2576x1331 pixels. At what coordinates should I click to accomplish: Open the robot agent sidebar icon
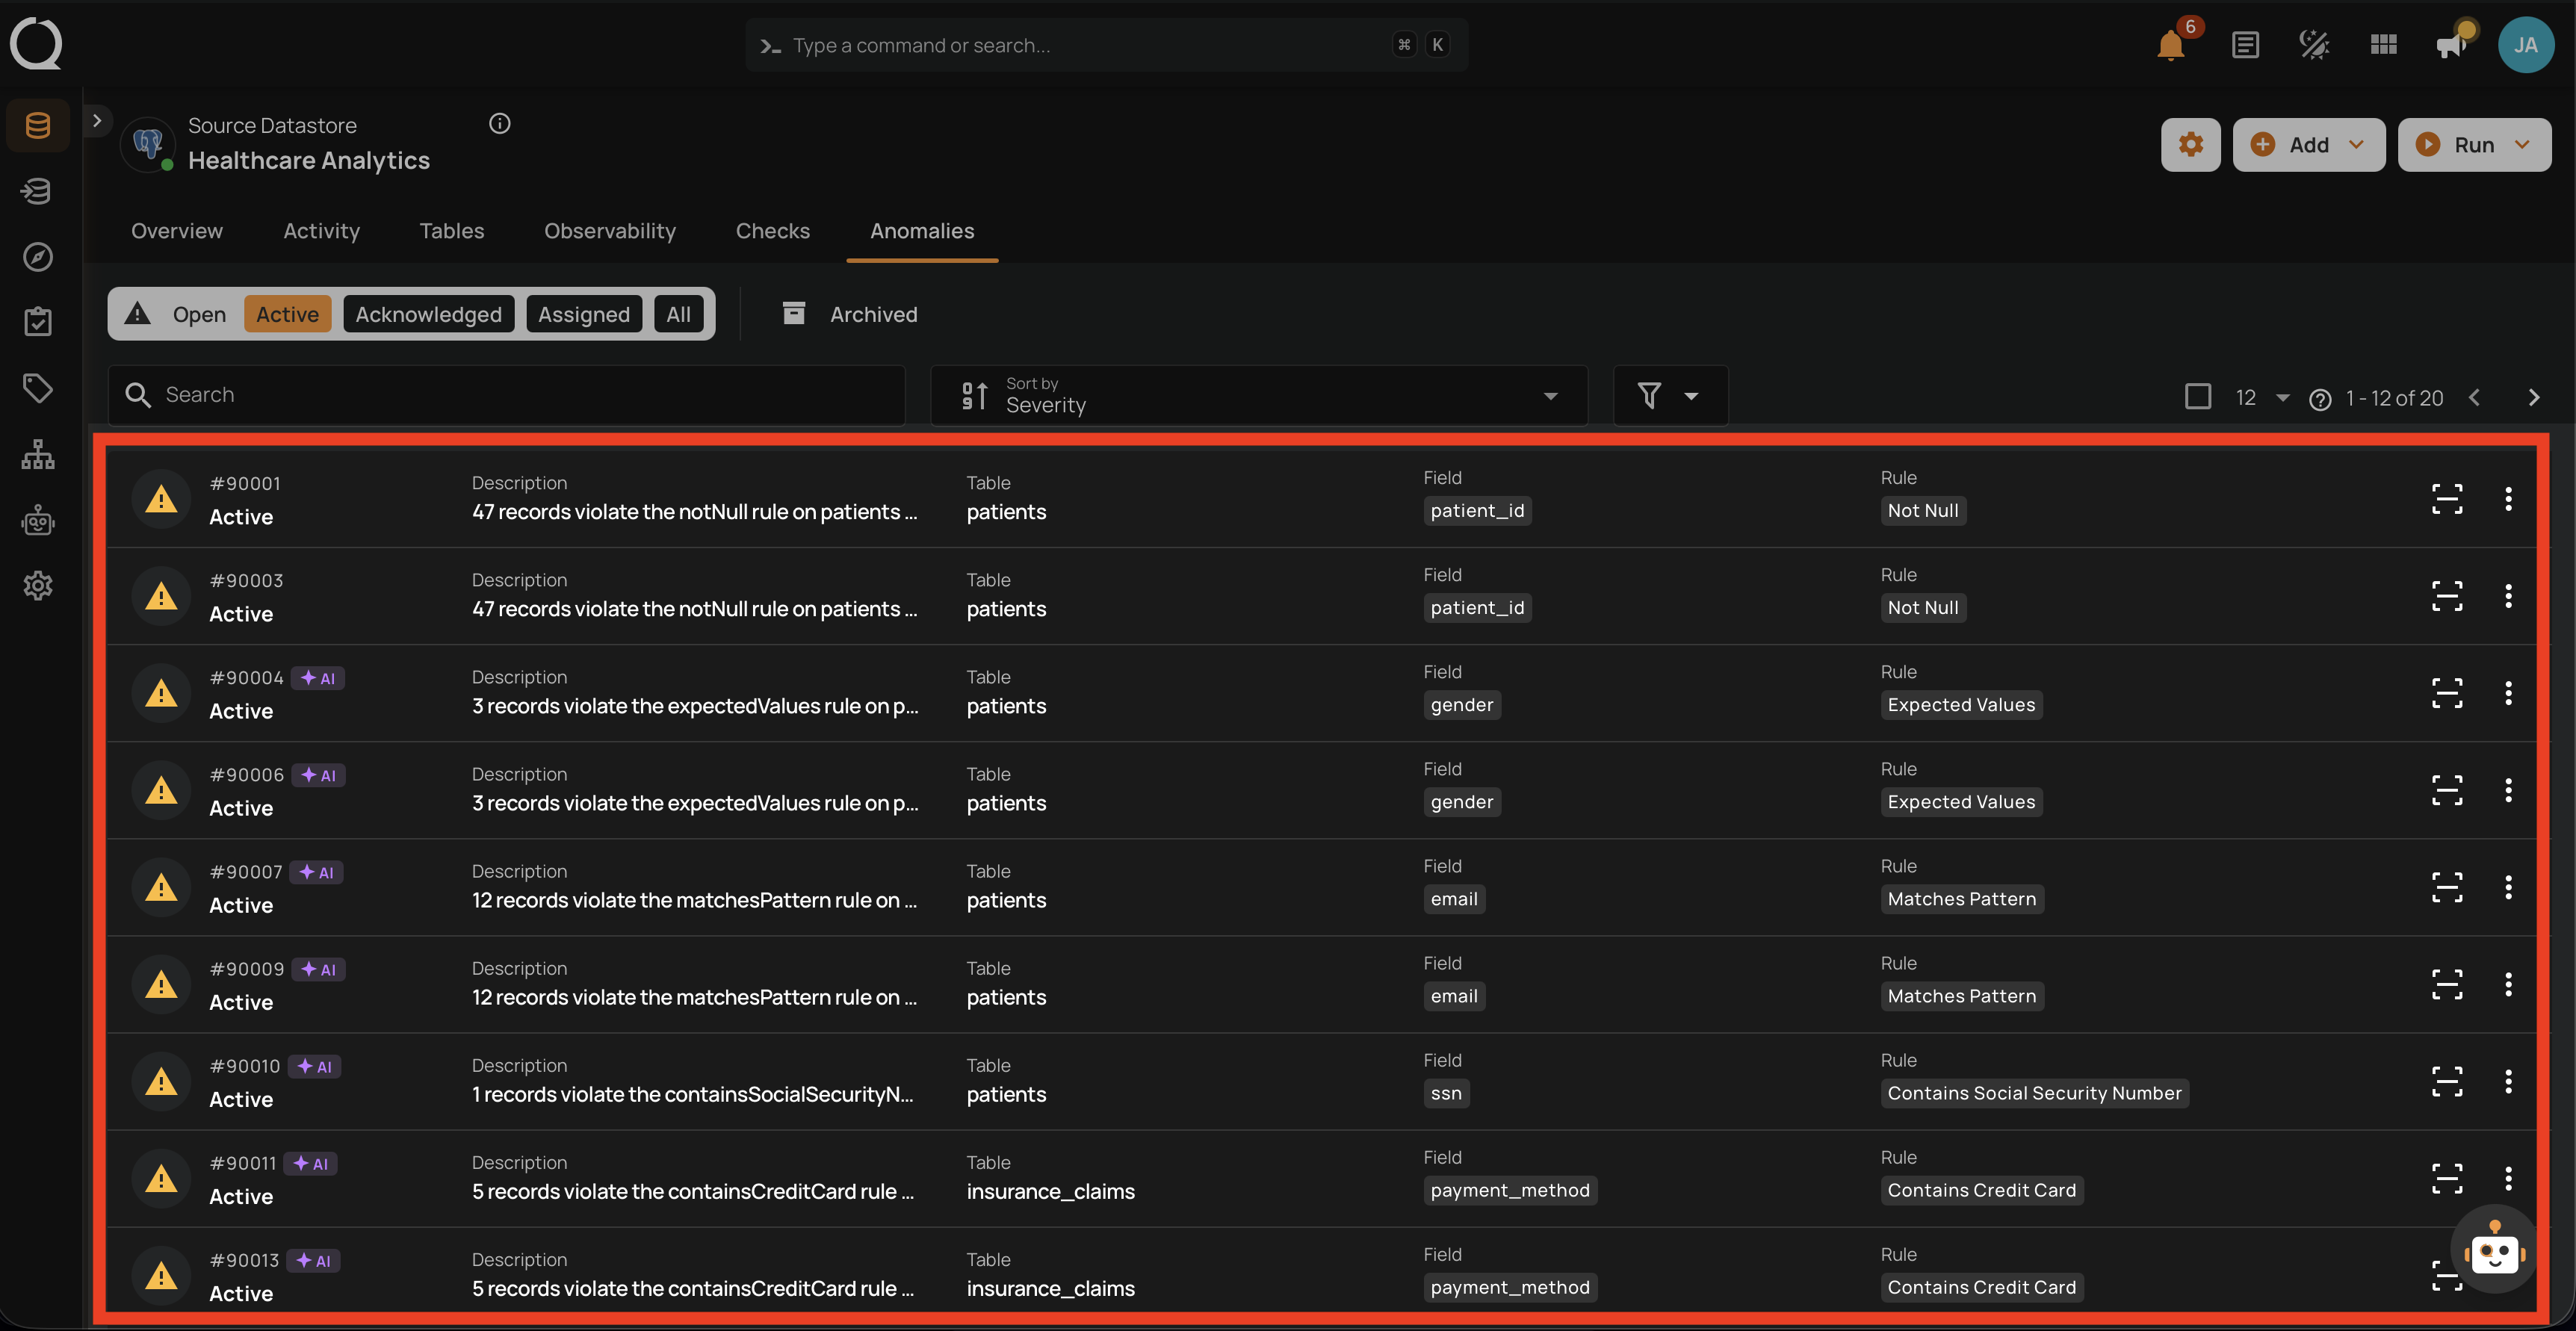click(38, 520)
